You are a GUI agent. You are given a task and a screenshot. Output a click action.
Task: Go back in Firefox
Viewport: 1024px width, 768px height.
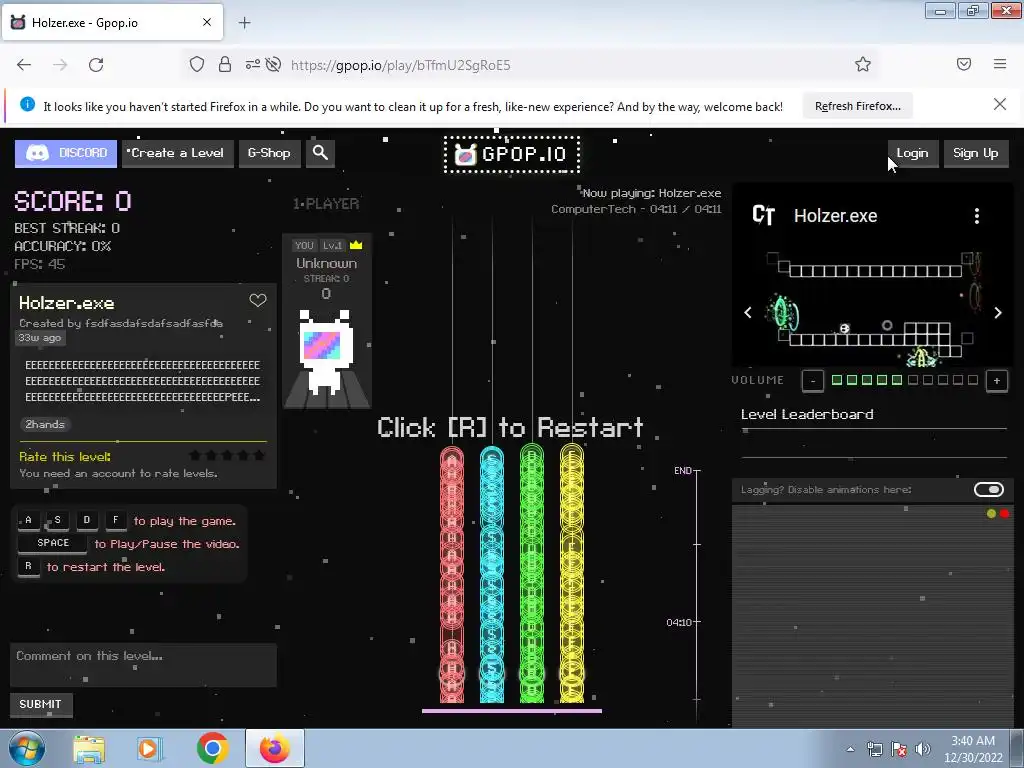24,65
